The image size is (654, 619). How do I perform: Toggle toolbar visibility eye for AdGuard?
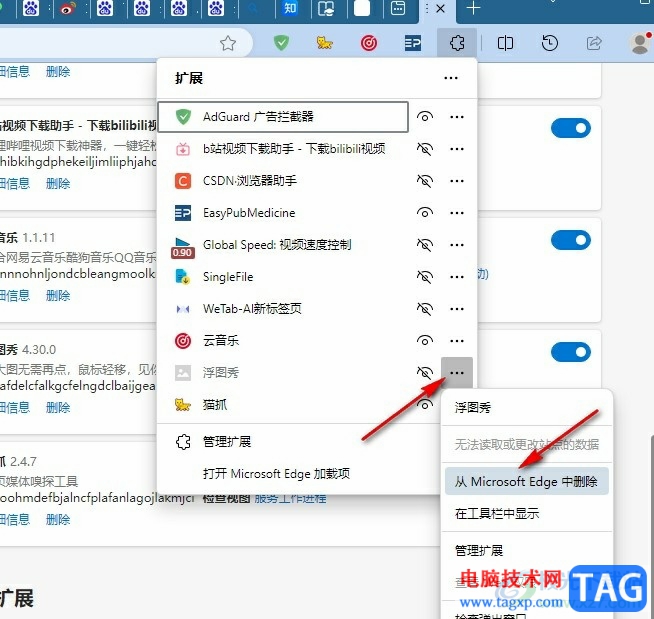(x=425, y=117)
